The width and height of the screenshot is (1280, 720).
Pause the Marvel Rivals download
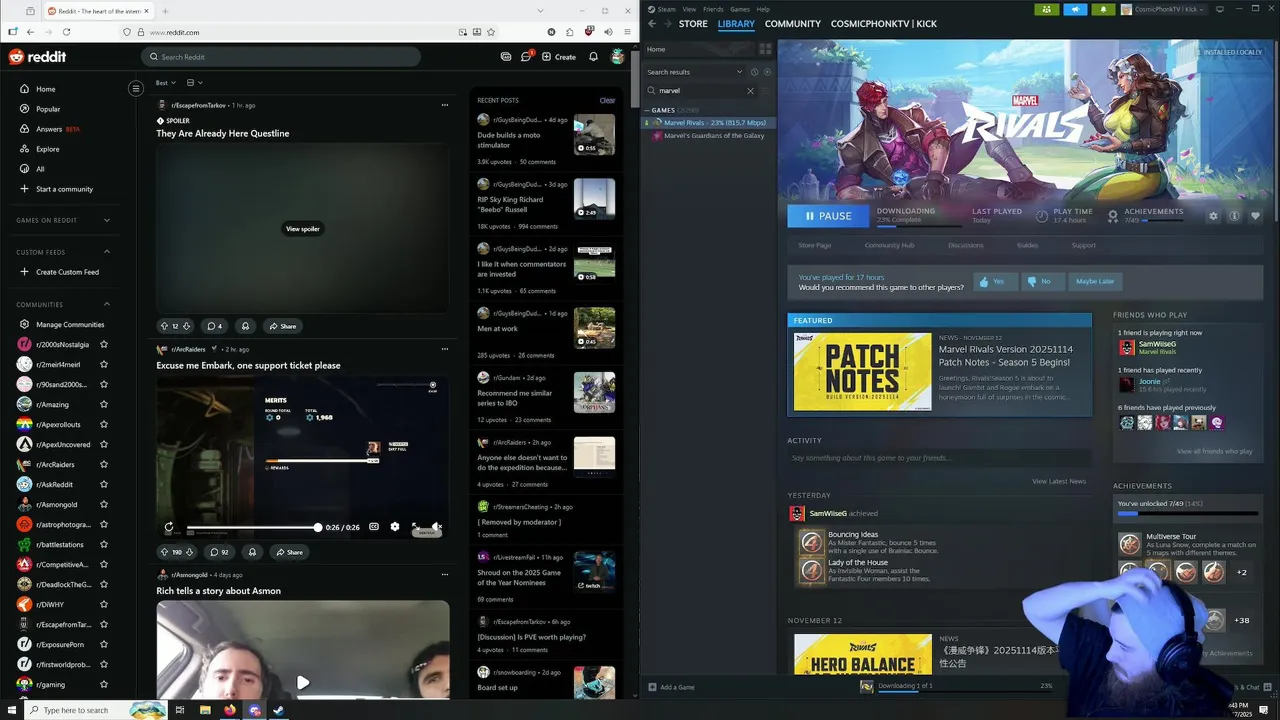[x=828, y=216]
